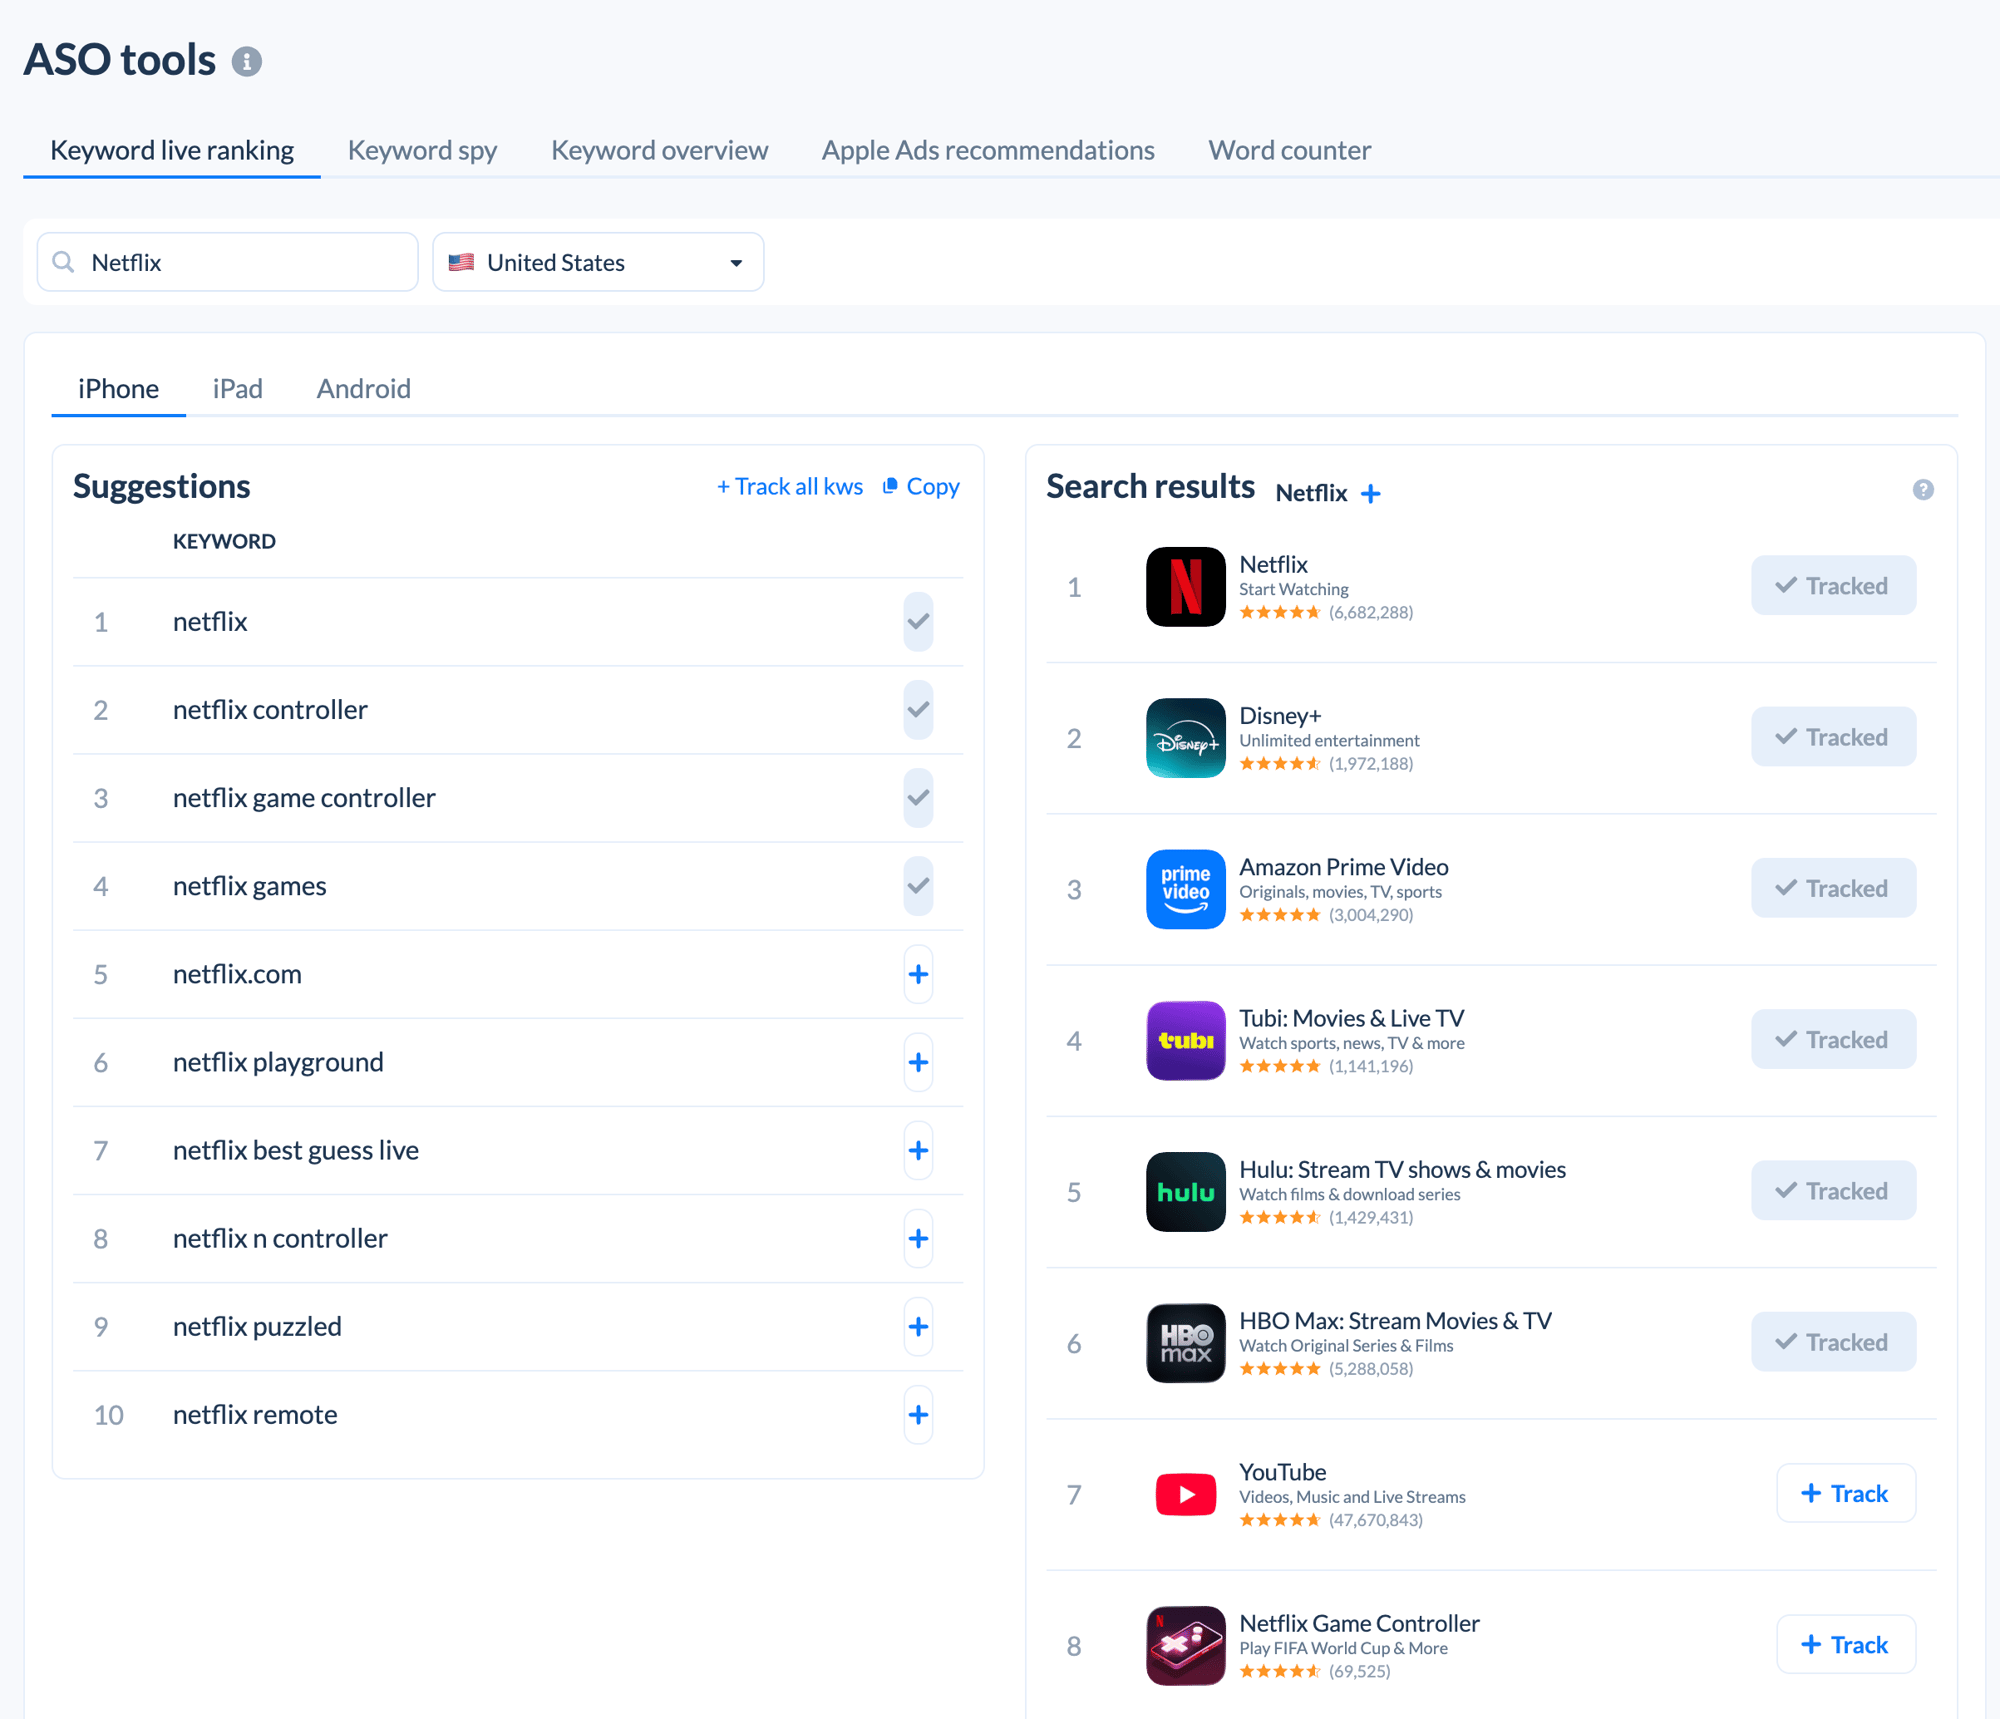Untrack the netflix game controller keyword checkmark
The width and height of the screenshot is (2000, 1719).
(918, 798)
